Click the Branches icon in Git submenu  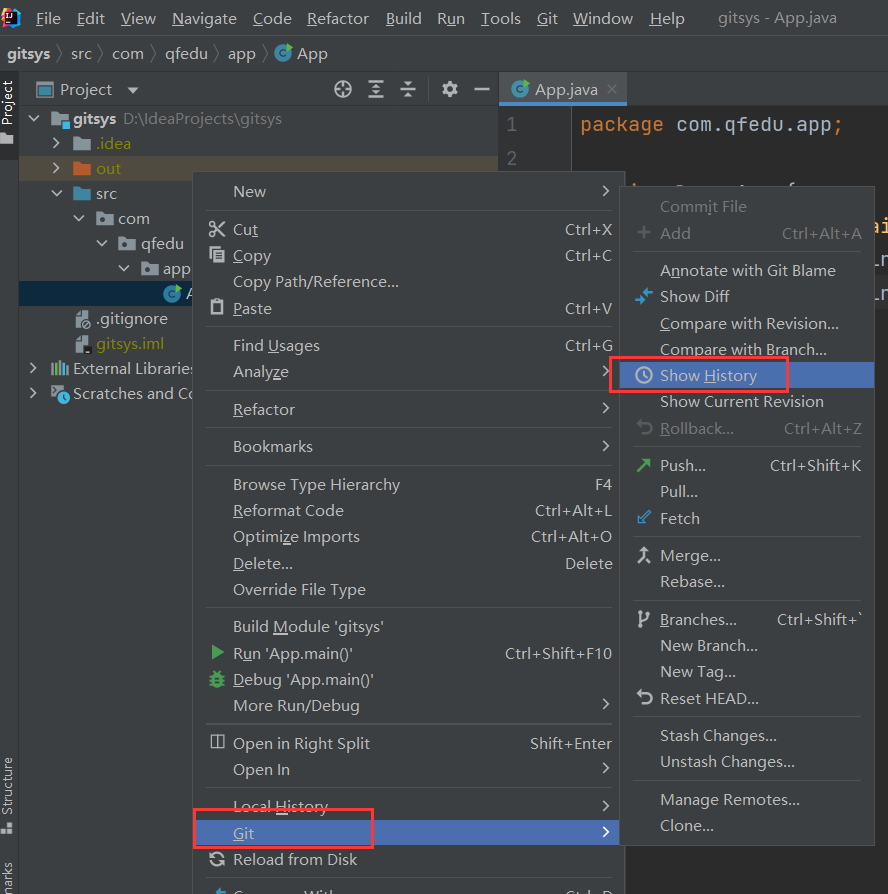pos(644,619)
